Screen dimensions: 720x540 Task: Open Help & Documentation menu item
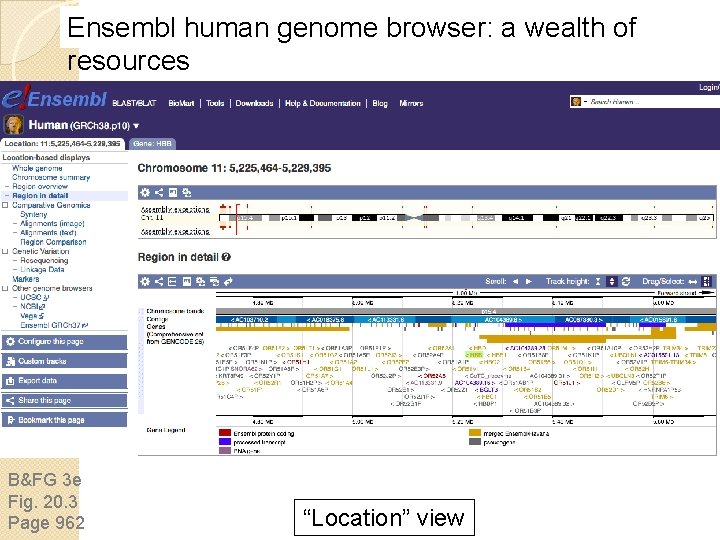coord(323,103)
